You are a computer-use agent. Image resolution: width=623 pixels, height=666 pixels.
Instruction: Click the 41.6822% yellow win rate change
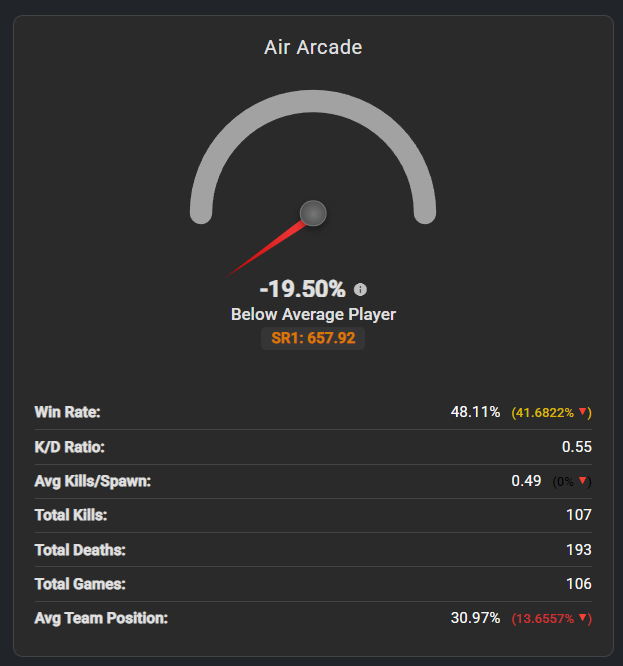pos(544,413)
